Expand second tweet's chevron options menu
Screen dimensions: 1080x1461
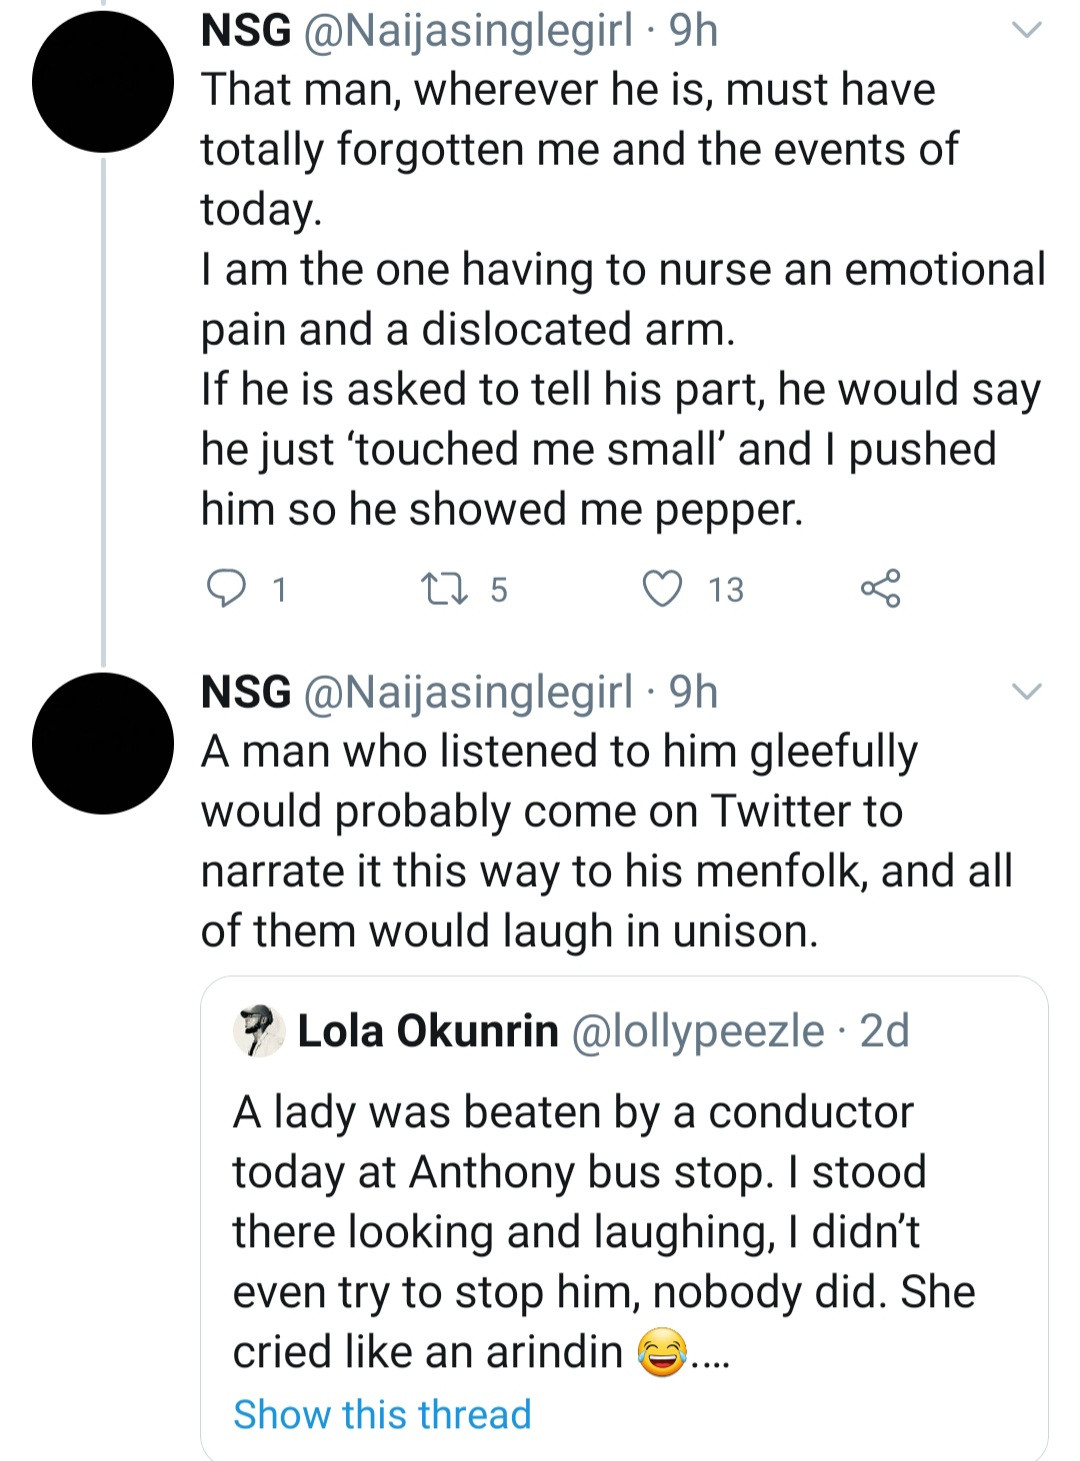1027,691
